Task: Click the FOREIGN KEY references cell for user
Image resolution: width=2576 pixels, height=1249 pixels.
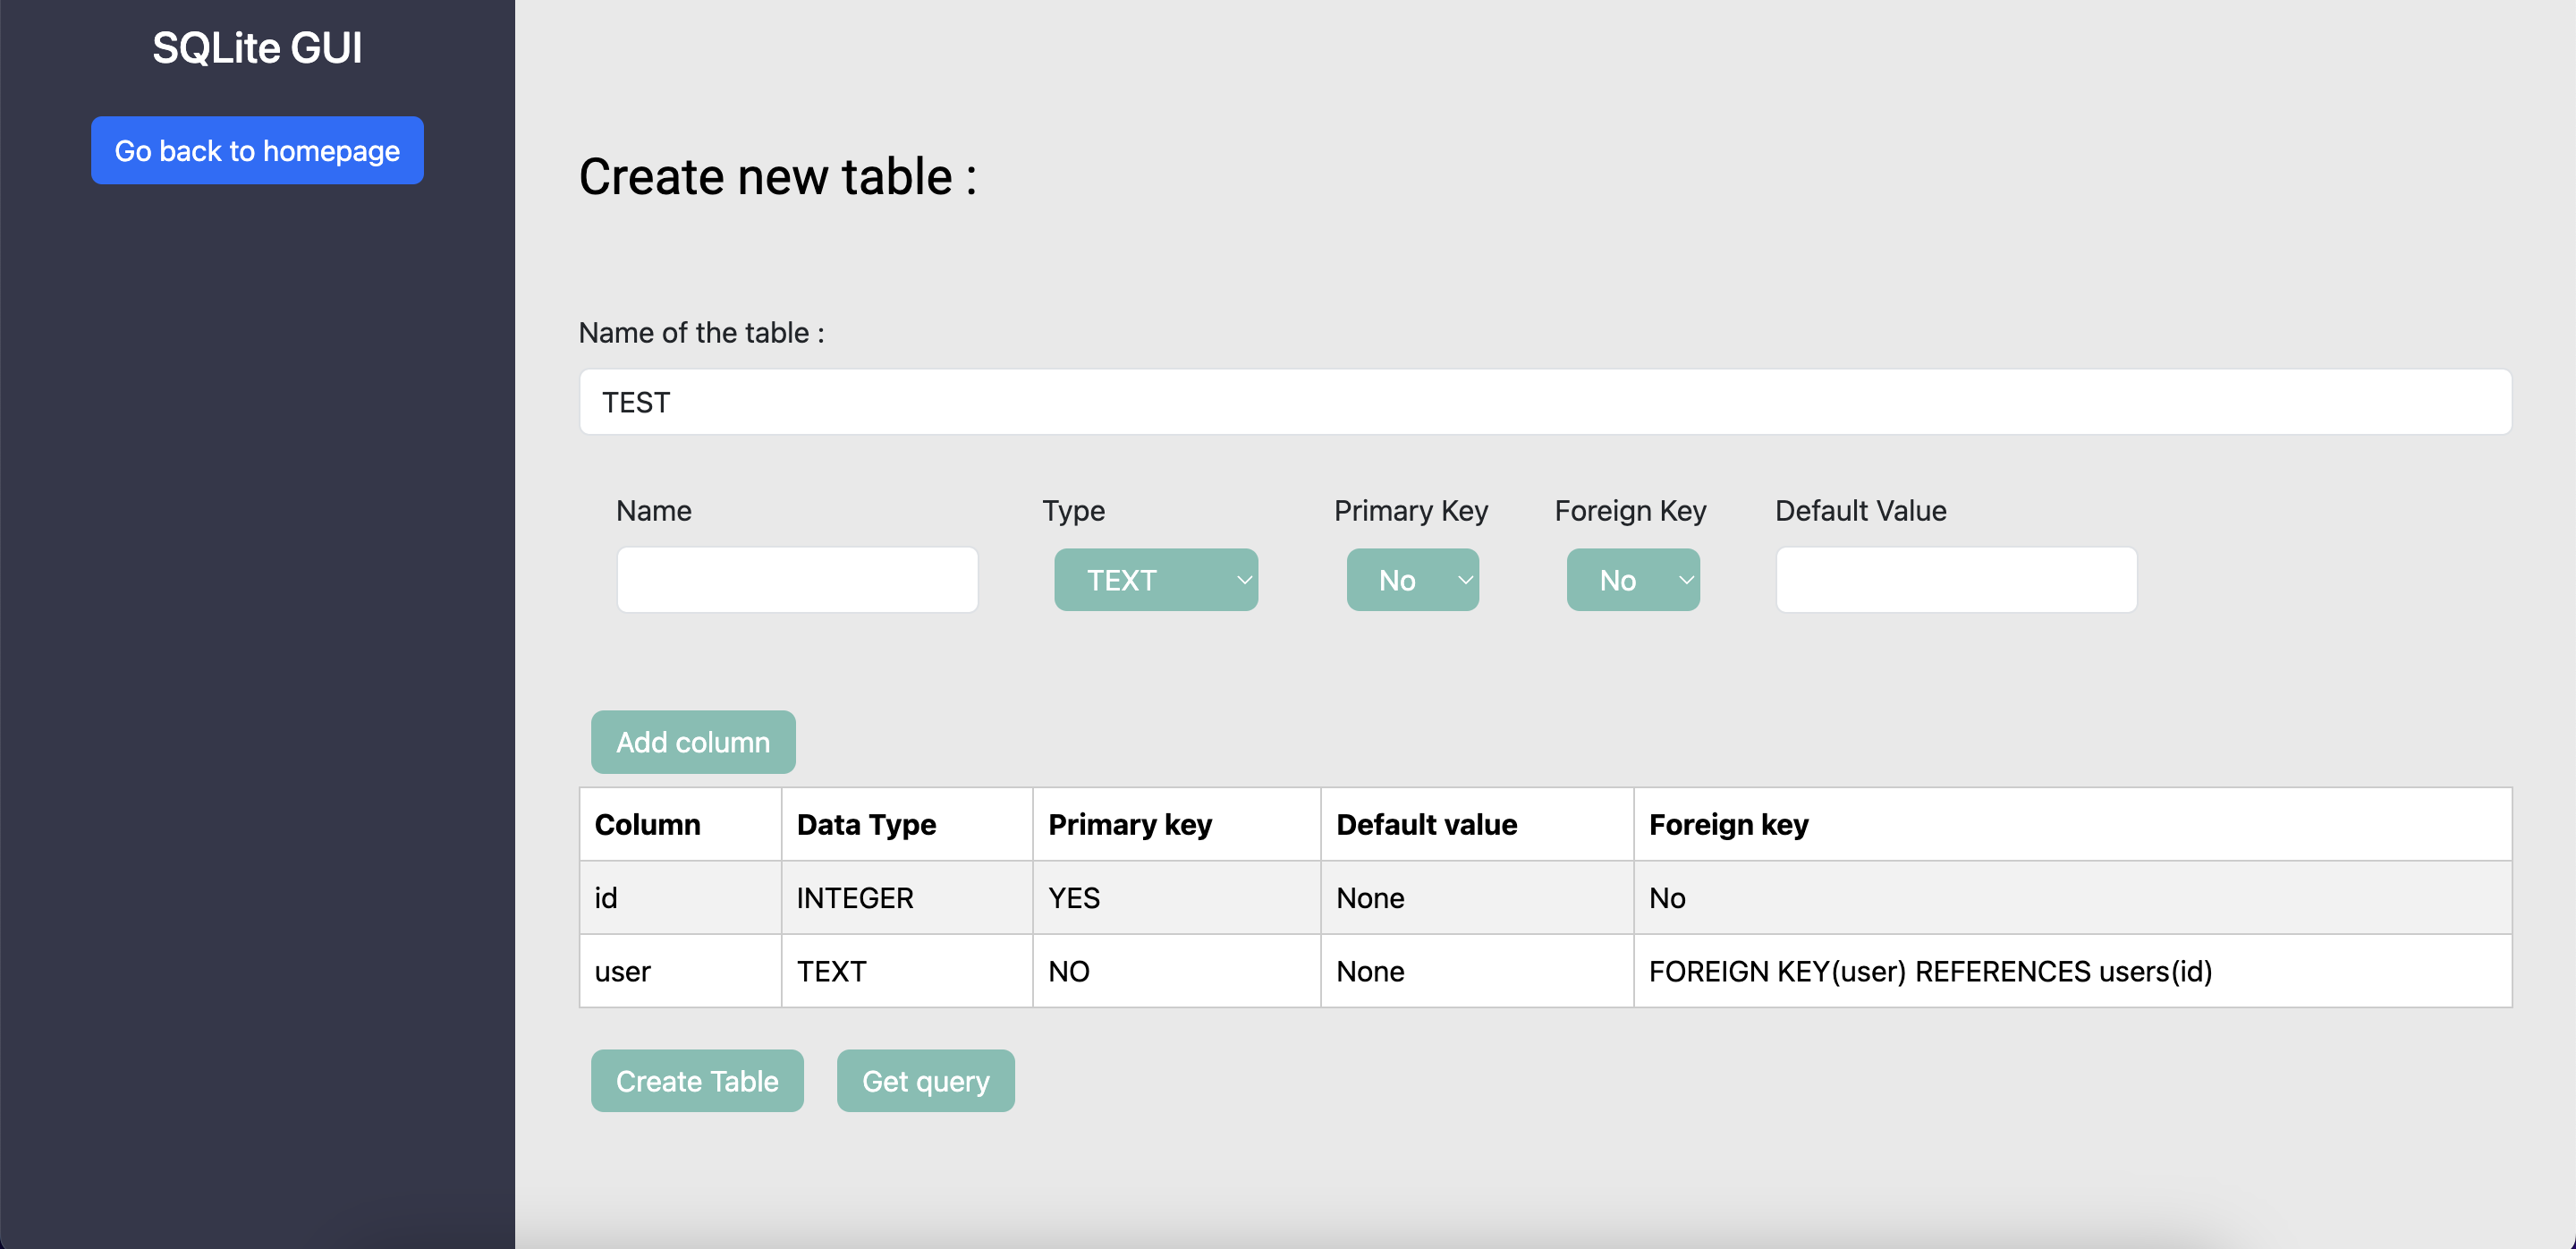Action: point(1931,971)
